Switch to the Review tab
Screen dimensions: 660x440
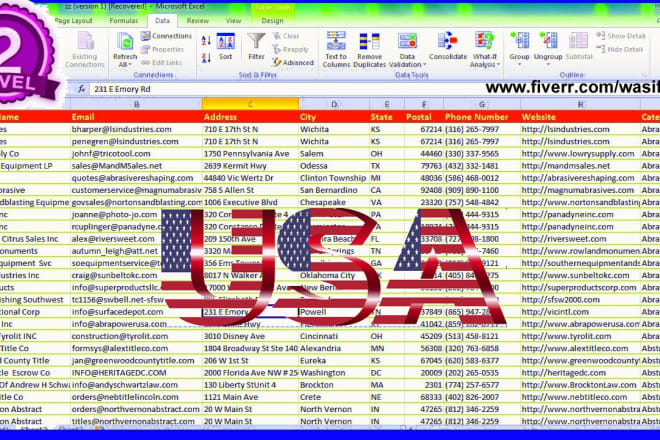(197, 20)
